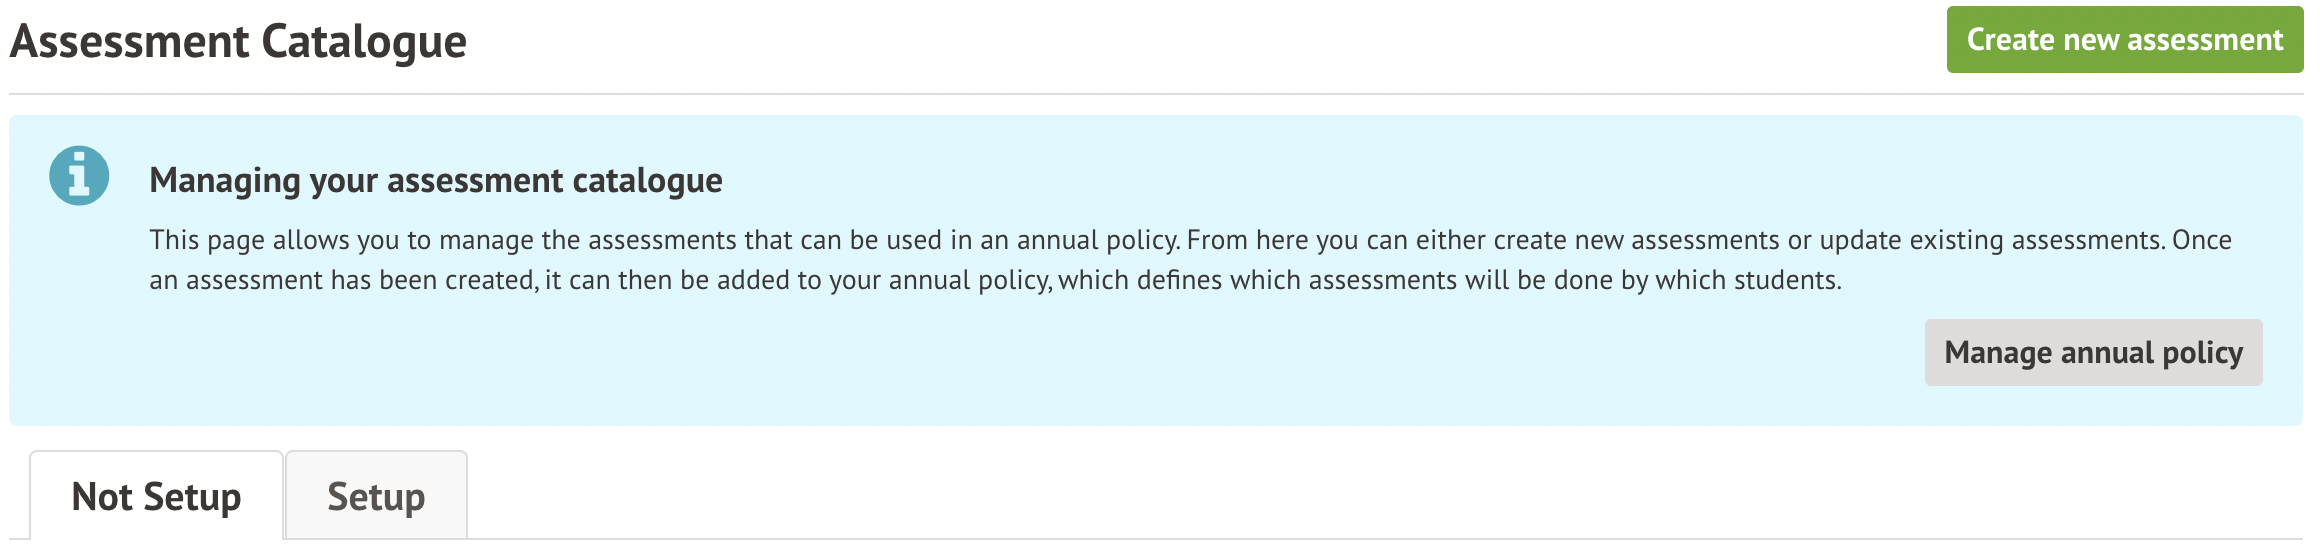Click the word Assessment in page title
The height and width of the screenshot is (550, 2320).
coord(130,42)
